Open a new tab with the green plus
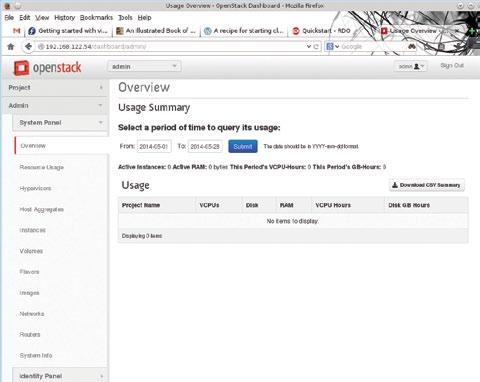Image resolution: width=480 pixels, height=382 pixels. pyautogui.click(x=472, y=31)
